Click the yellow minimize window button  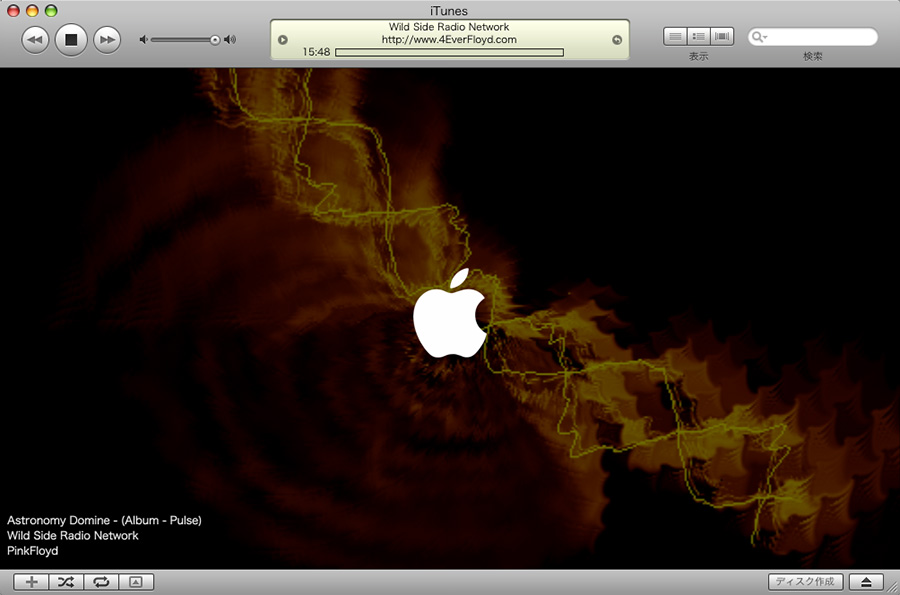[32, 10]
